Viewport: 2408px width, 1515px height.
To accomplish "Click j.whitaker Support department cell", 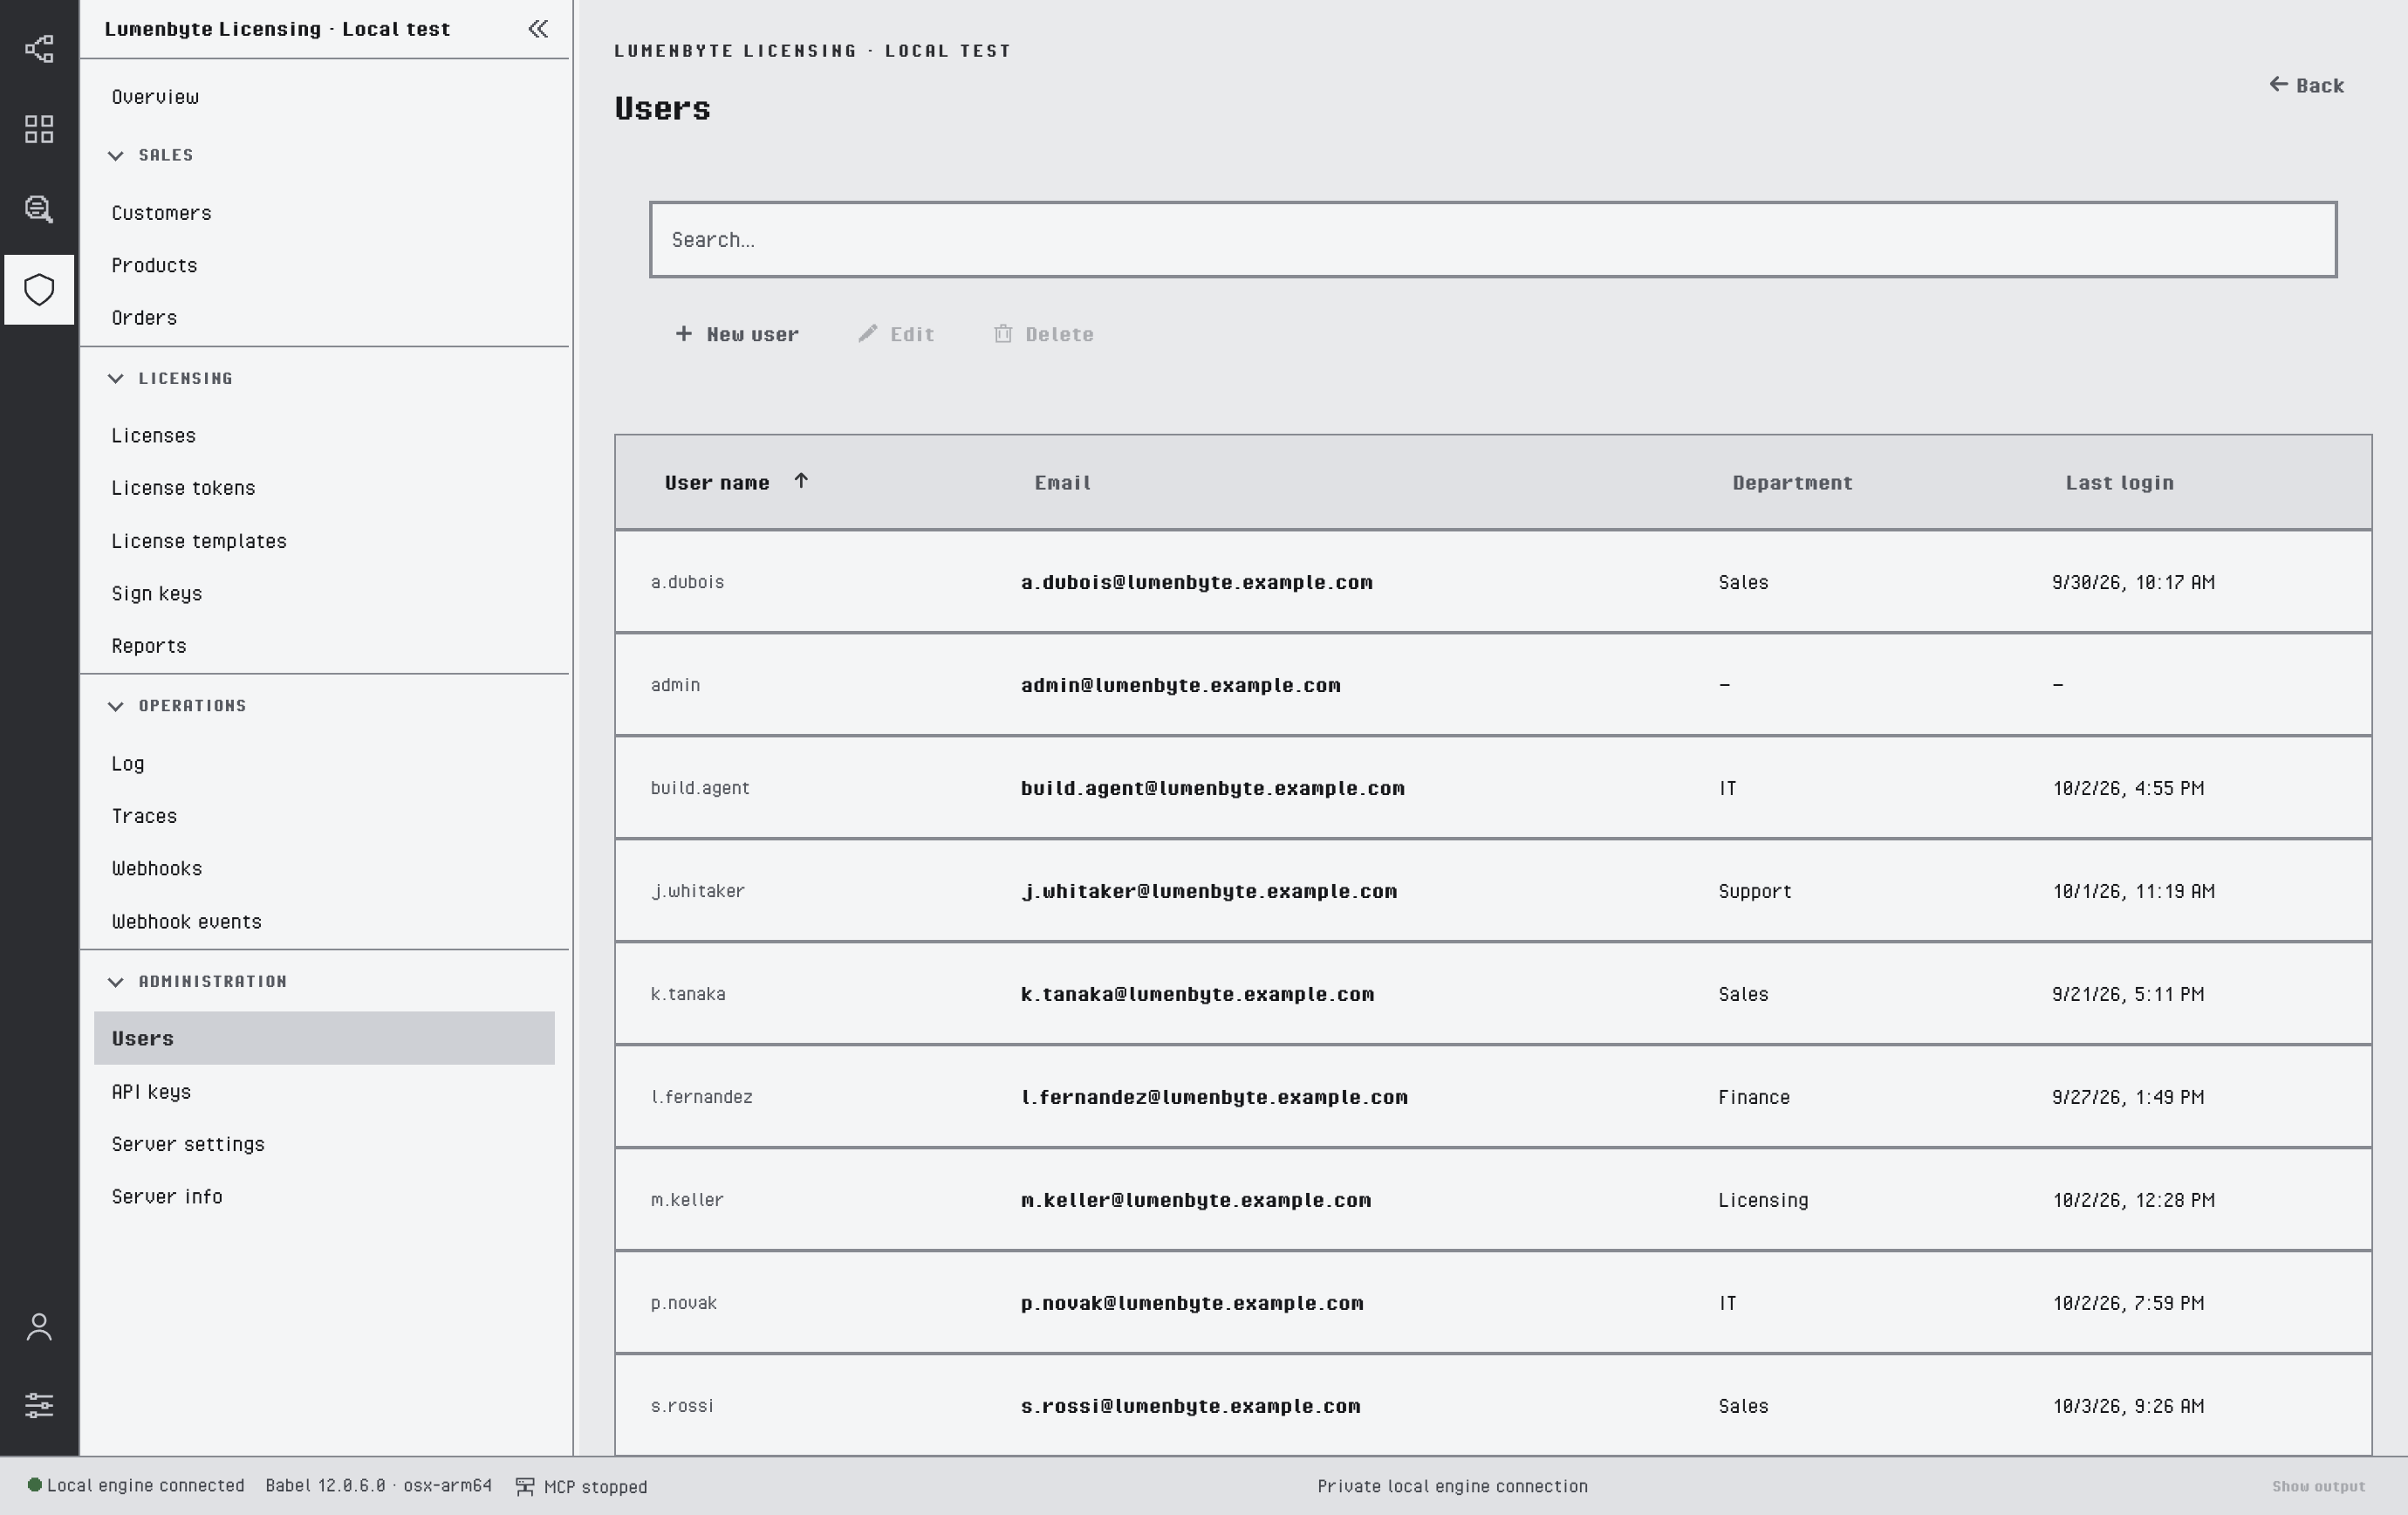I will [x=1754, y=891].
